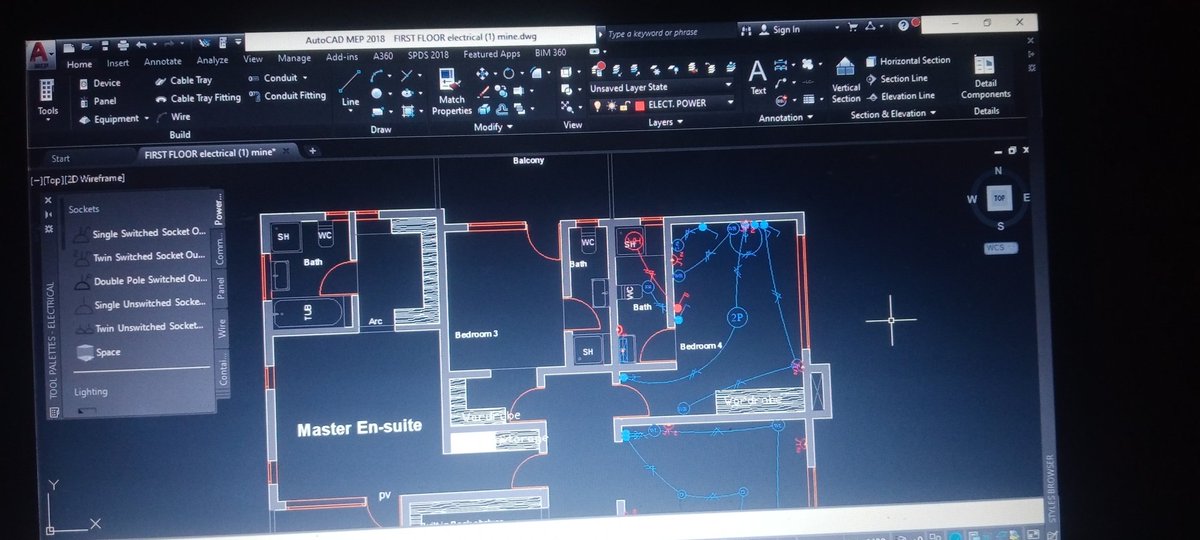Add a Panel from Build panel
1200x540 pixels.
coord(96,101)
